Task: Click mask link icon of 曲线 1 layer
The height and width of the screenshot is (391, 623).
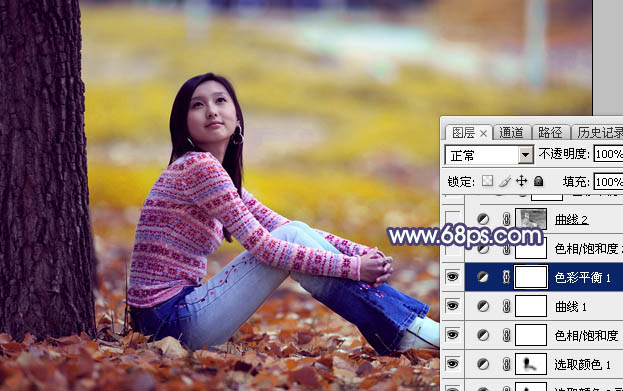Action: coord(506,306)
